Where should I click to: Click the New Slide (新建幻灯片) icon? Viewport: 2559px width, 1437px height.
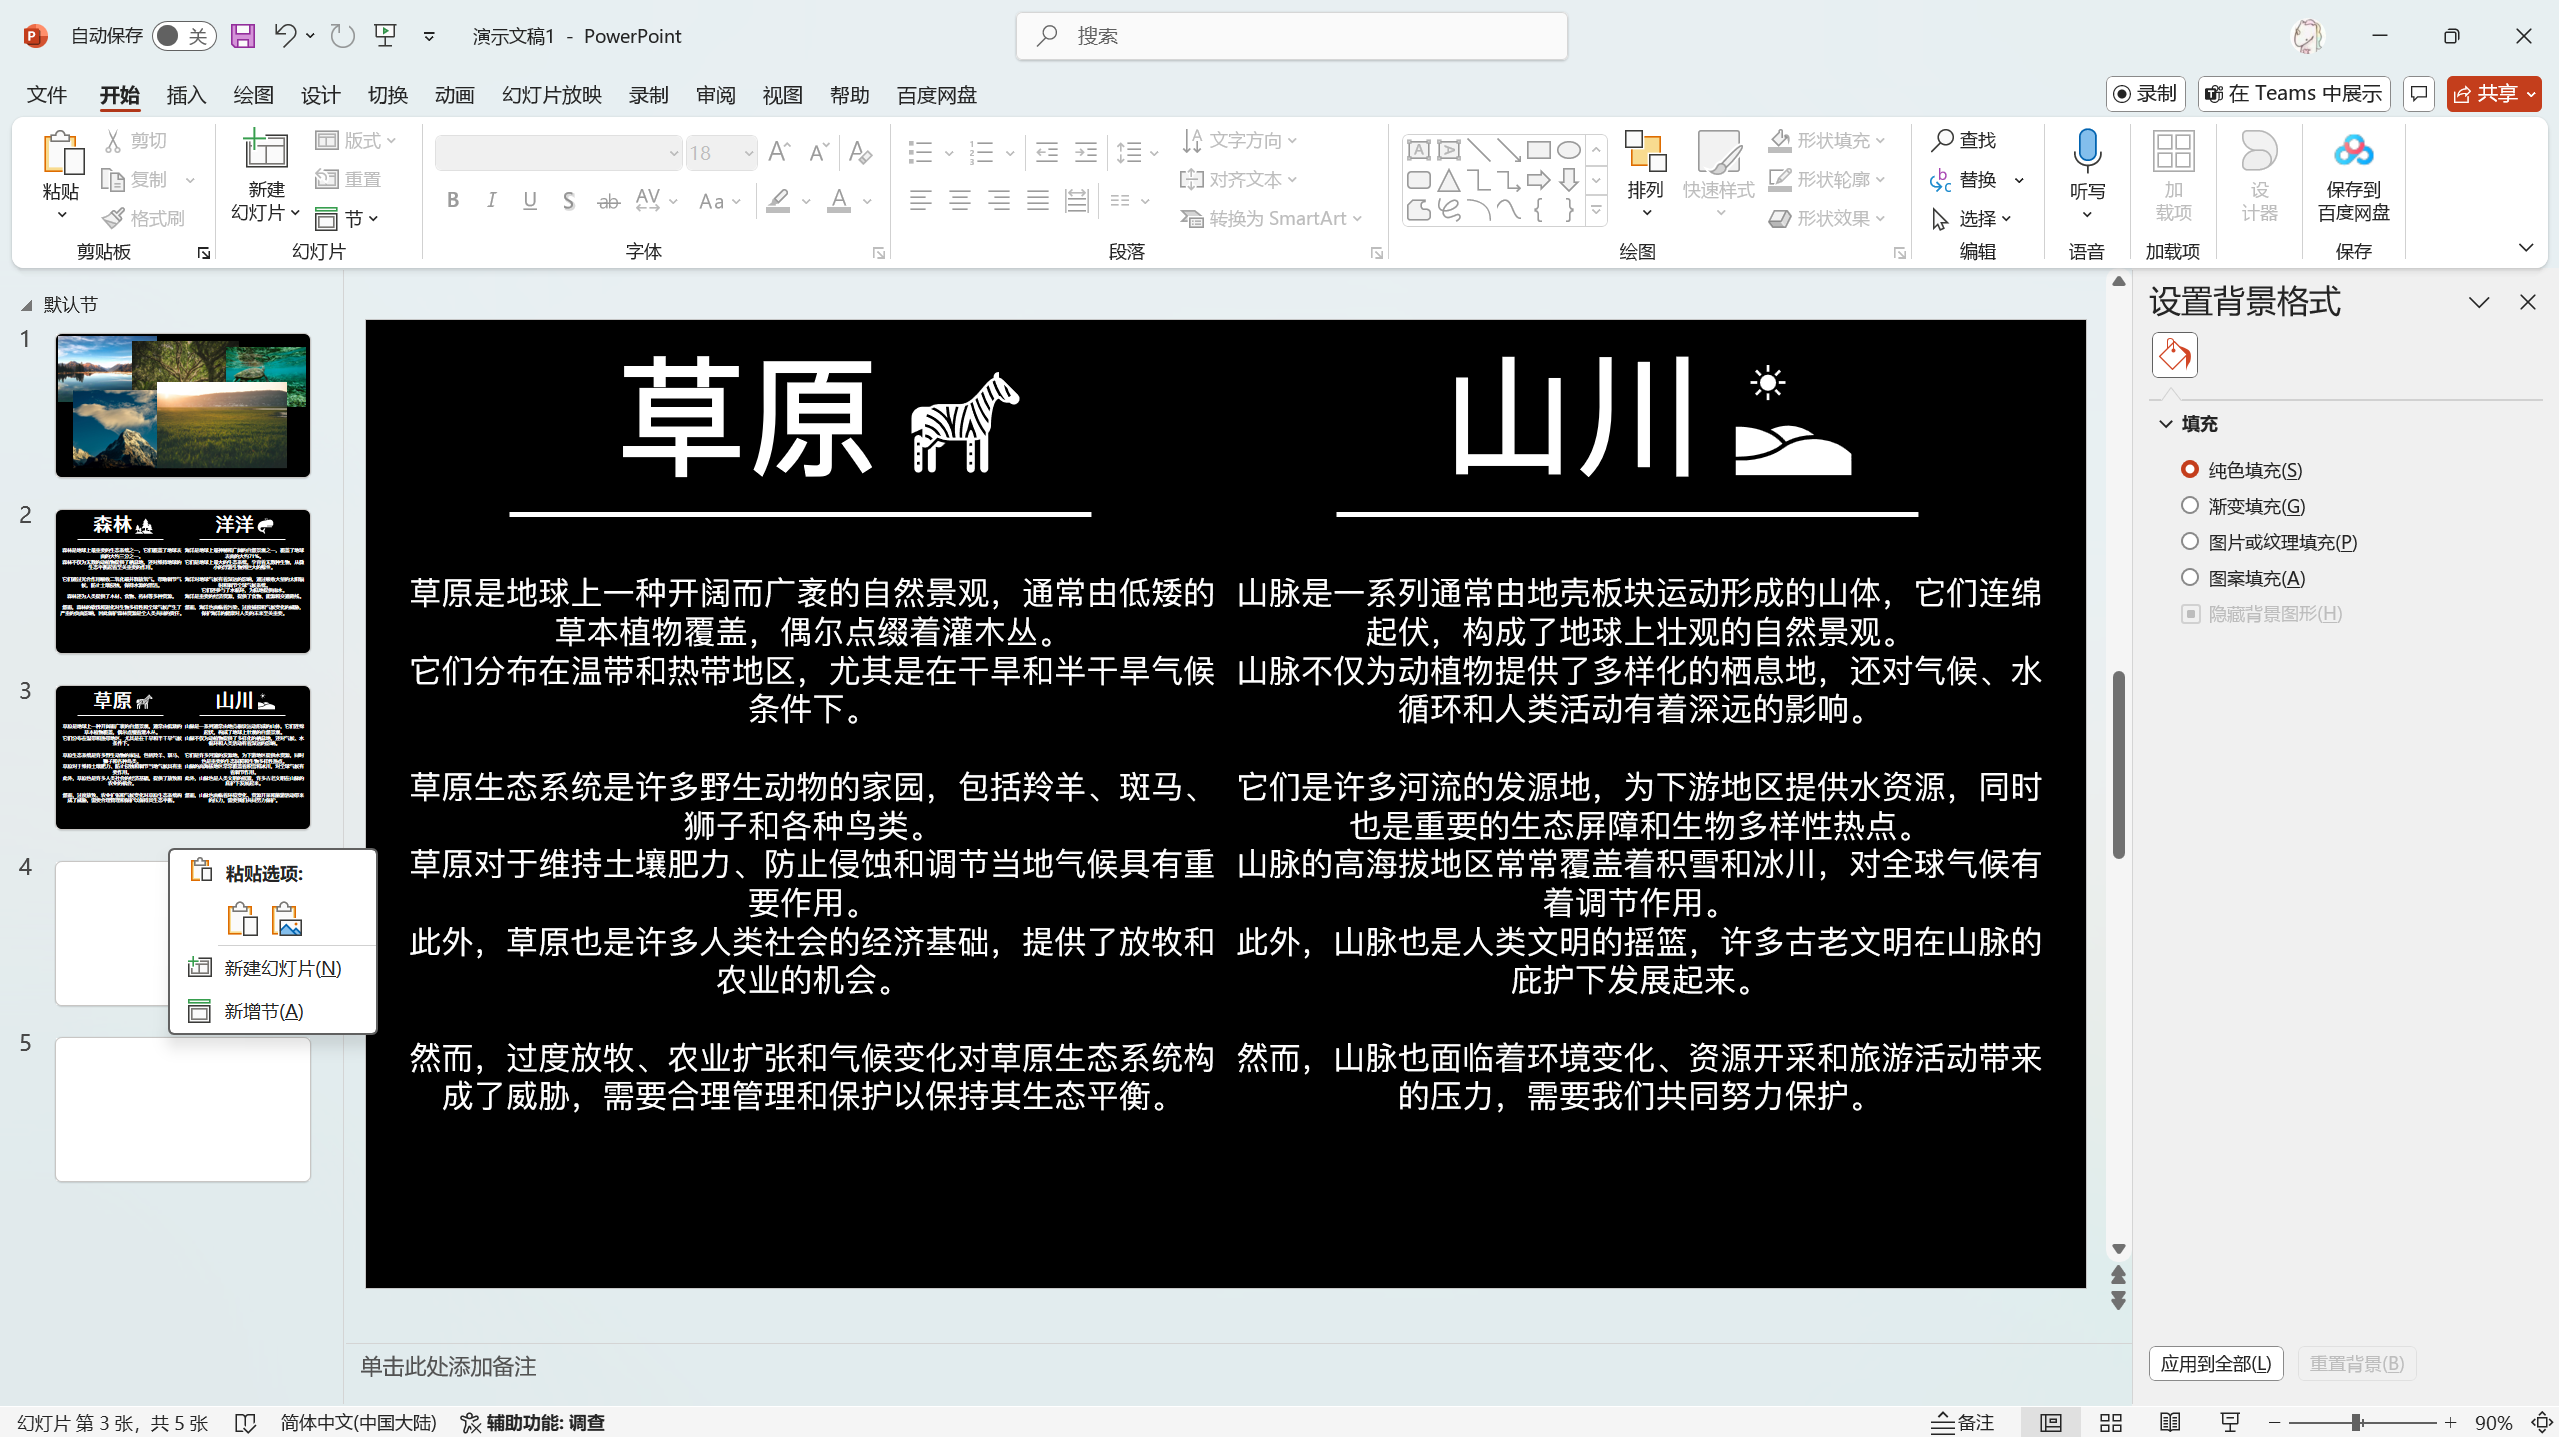pyautogui.click(x=266, y=151)
